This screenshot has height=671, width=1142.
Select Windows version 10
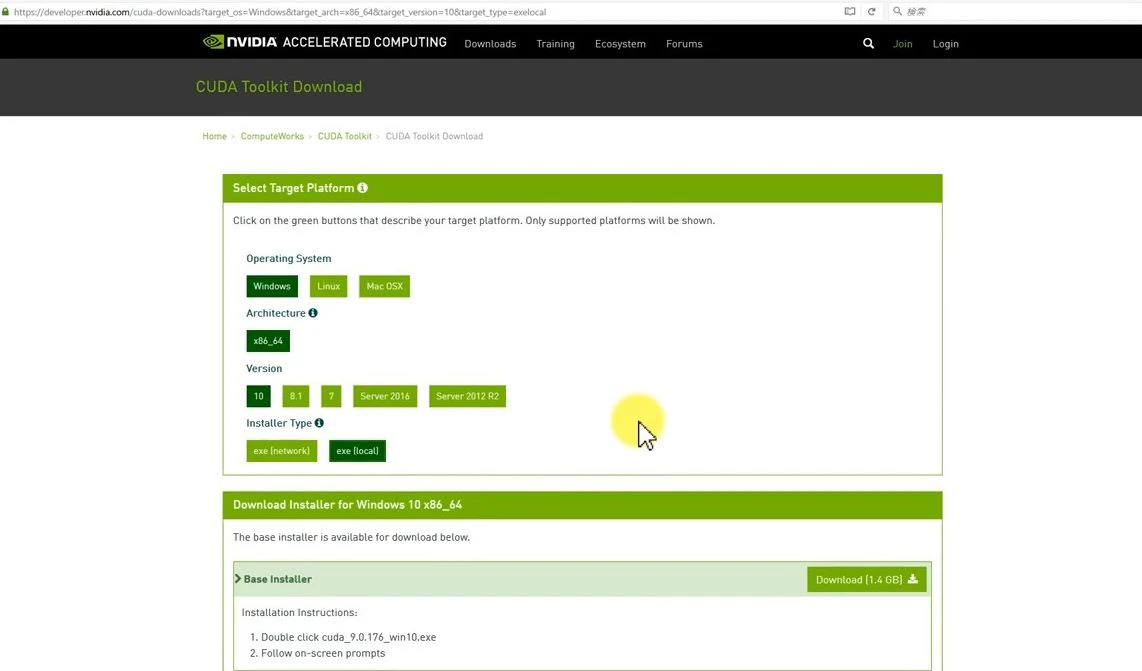tap(259, 396)
